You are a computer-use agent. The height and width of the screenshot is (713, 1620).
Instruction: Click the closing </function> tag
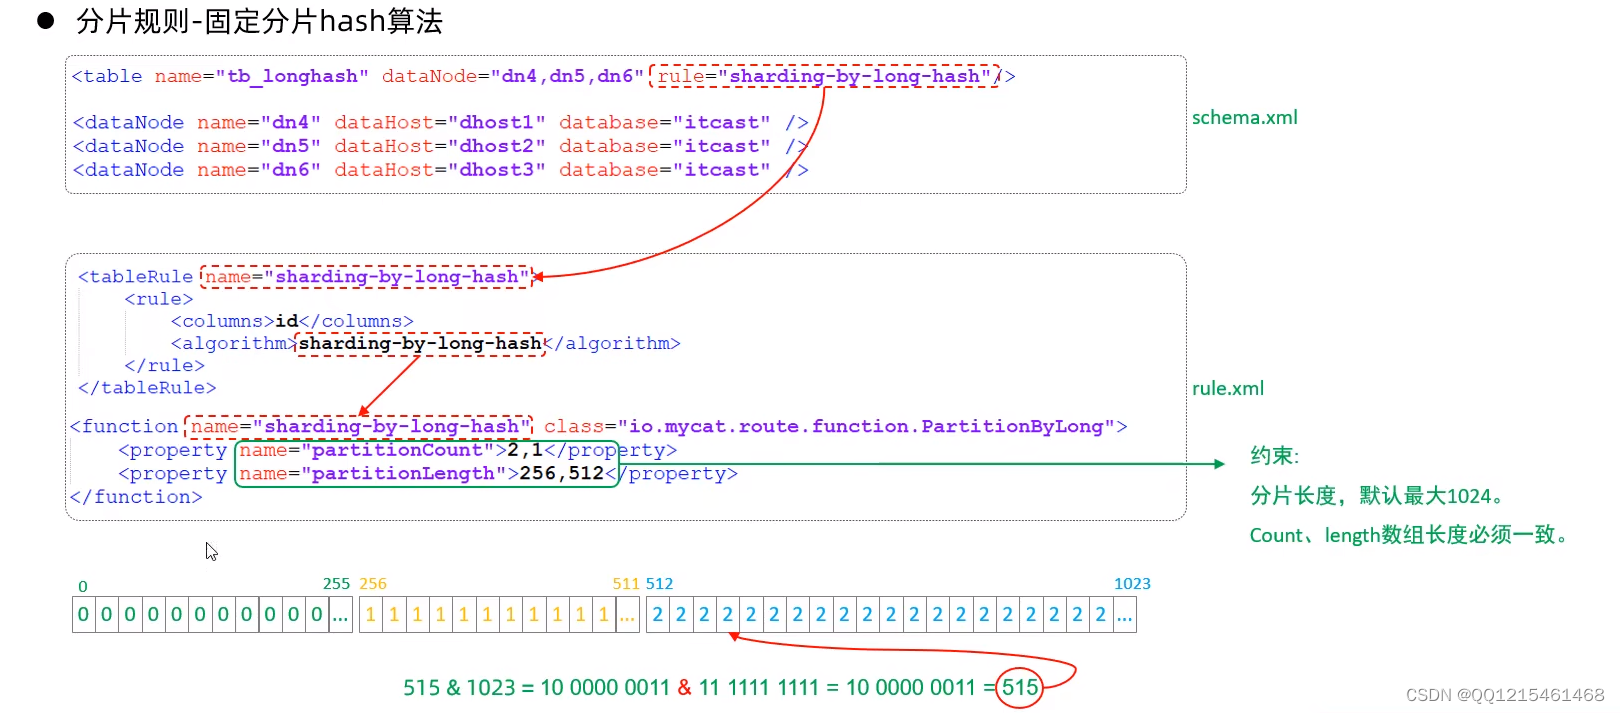tap(136, 497)
